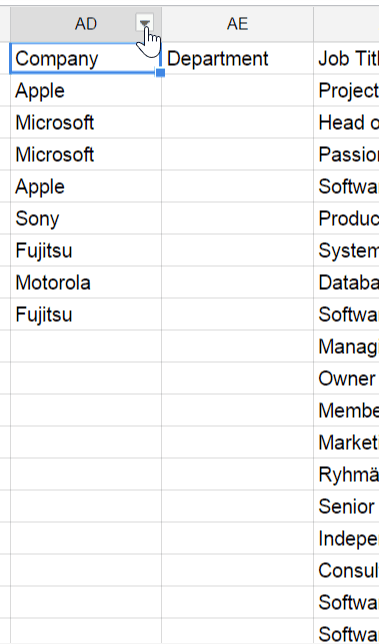The height and width of the screenshot is (644, 379).
Task: Click the first Apple cell
Action: (x=85, y=90)
